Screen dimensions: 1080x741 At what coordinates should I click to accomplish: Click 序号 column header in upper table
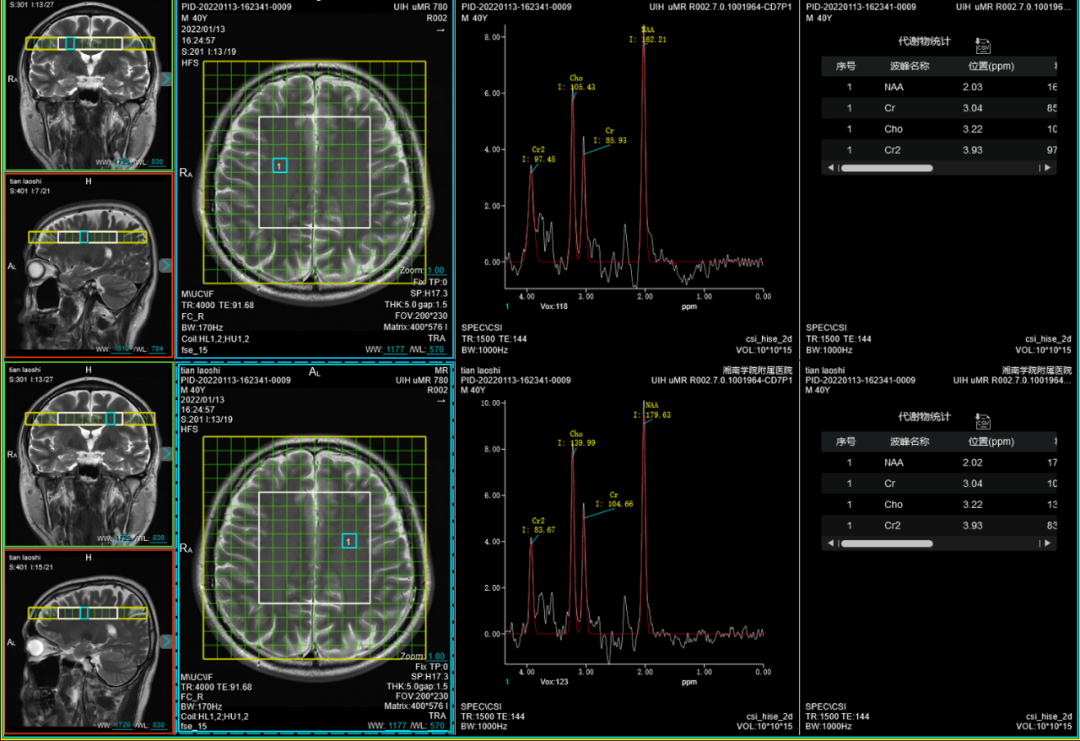[846, 66]
